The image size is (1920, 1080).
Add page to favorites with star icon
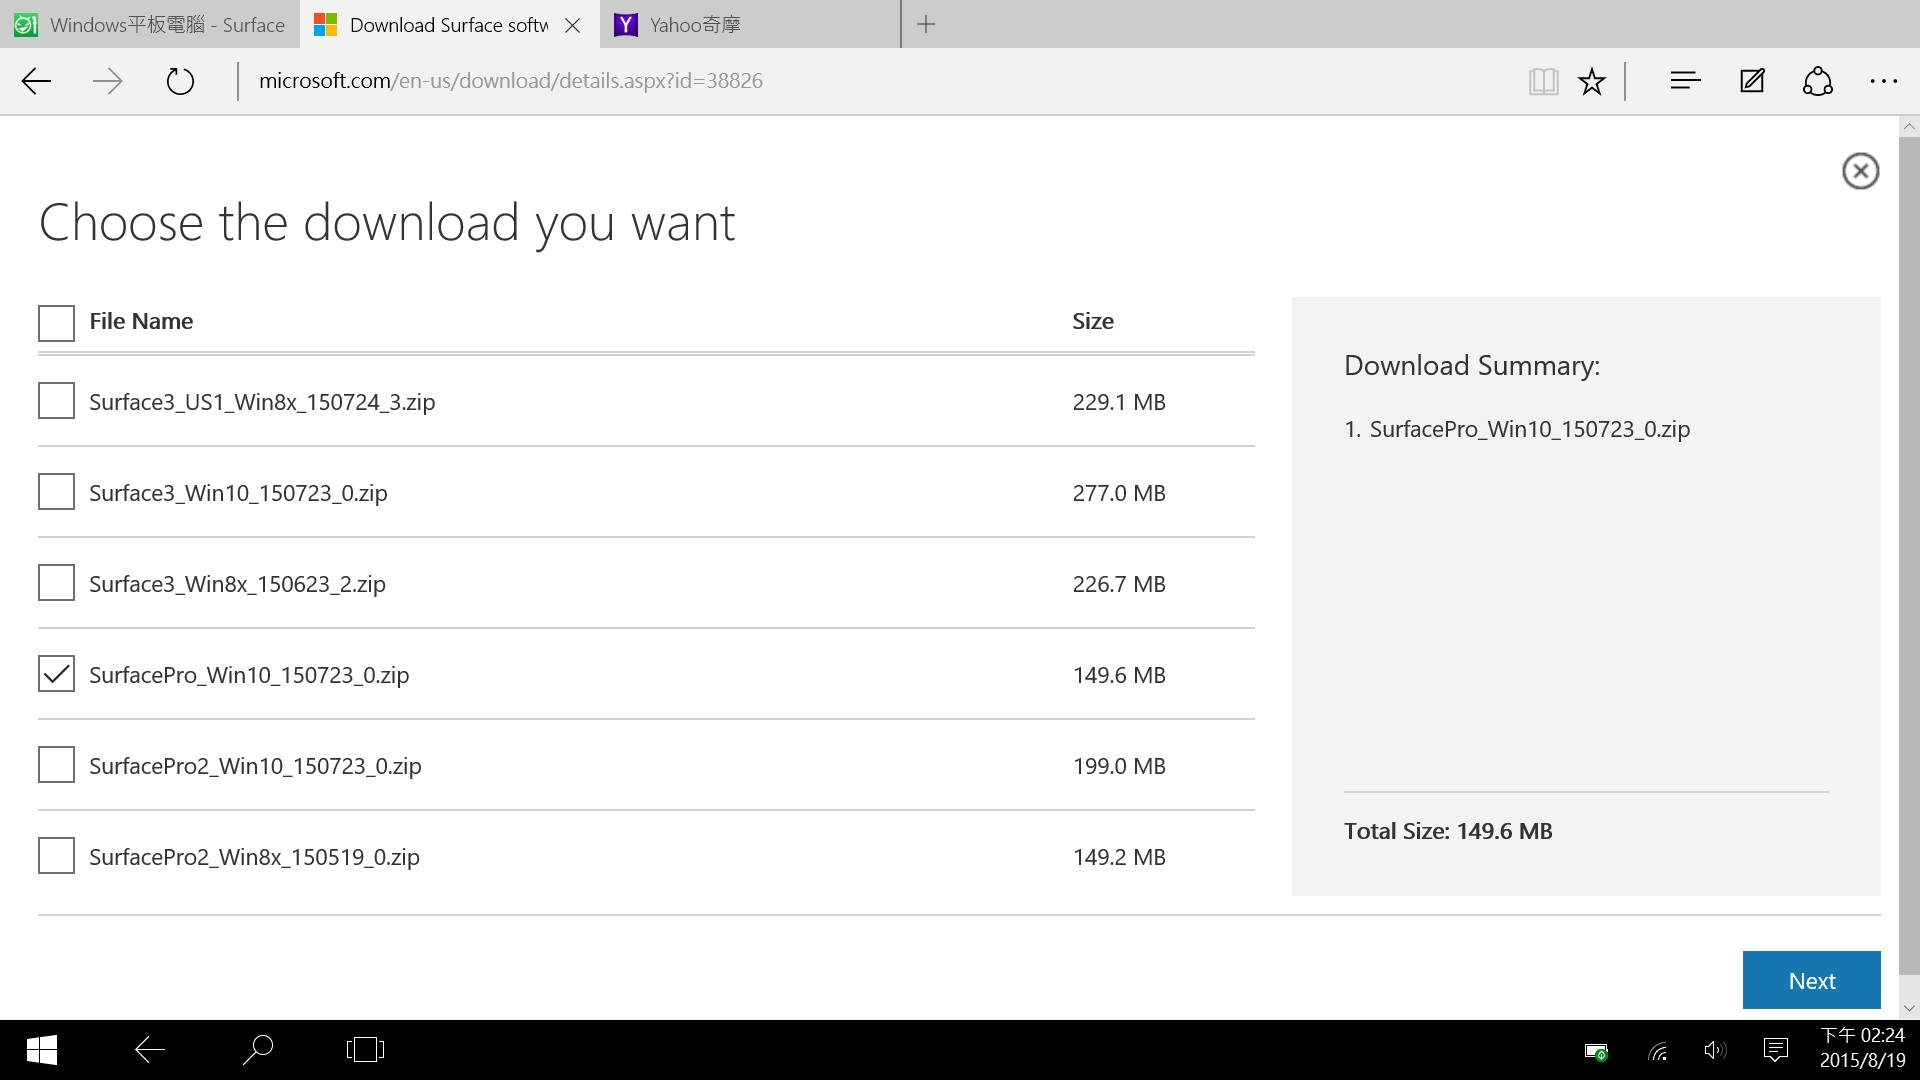pyautogui.click(x=1592, y=81)
